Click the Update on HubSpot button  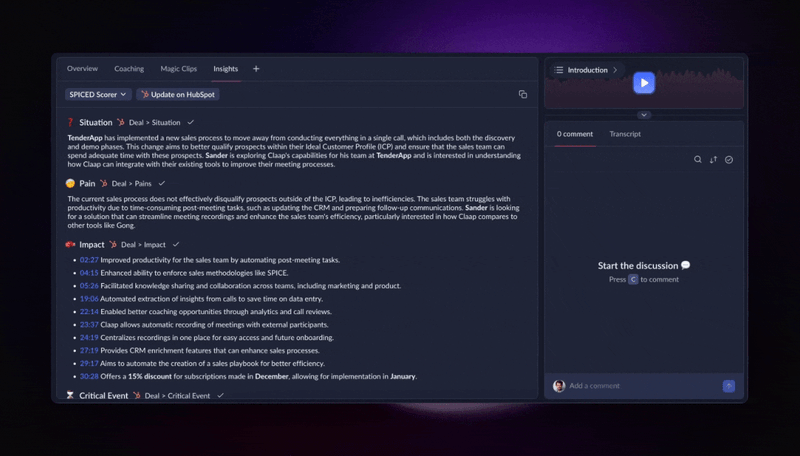pos(178,94)
